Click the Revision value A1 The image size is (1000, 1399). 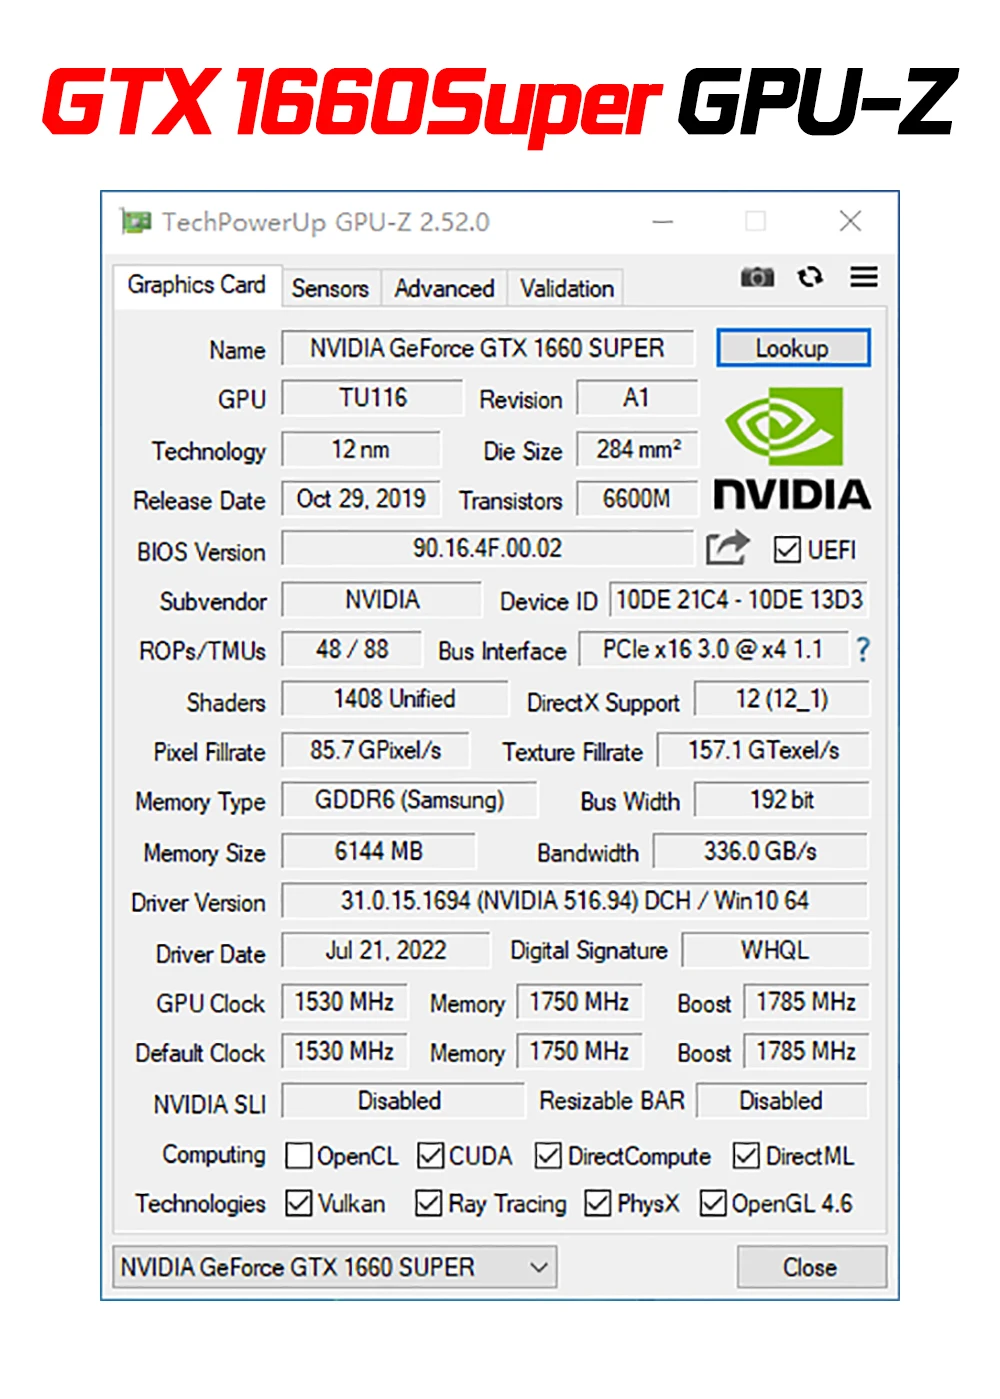click(x=637, y=398)
